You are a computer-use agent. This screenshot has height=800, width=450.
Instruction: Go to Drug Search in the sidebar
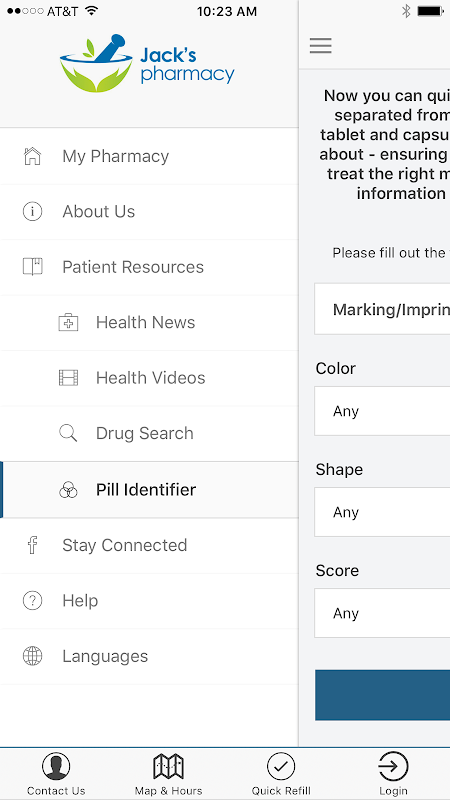pyautogui.click(x=149, y=434)
